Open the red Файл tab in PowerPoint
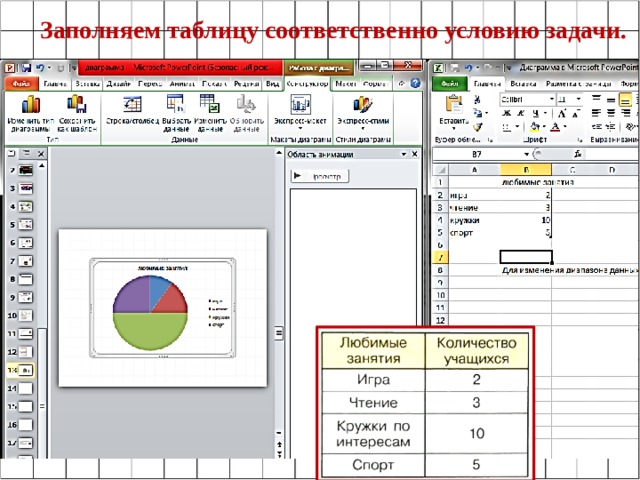Viewport: 640px width, 480px height. click(x=22, y=84)
